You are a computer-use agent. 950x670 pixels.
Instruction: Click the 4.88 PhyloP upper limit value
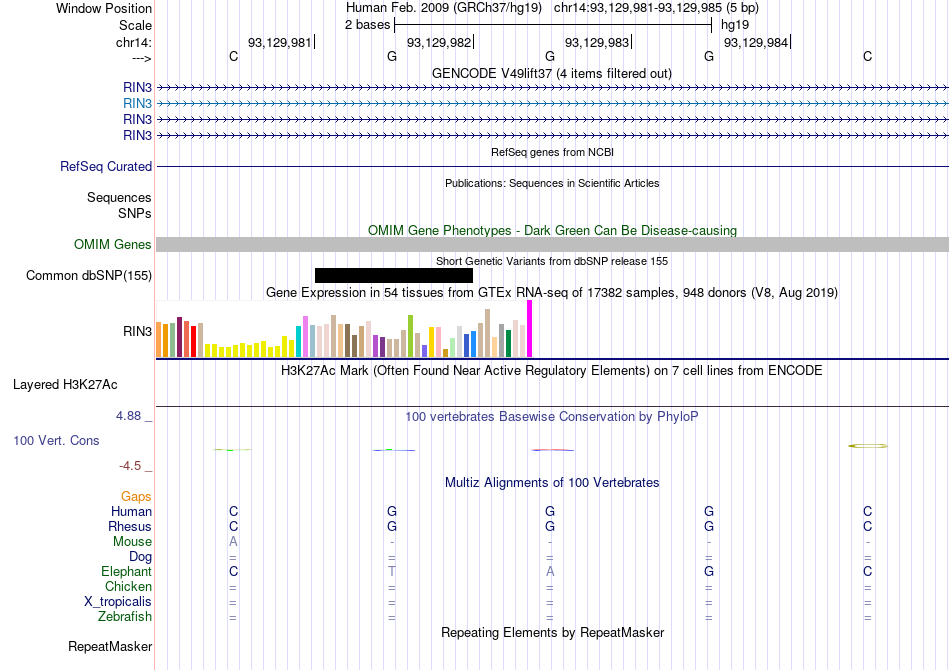click(128, 416)
